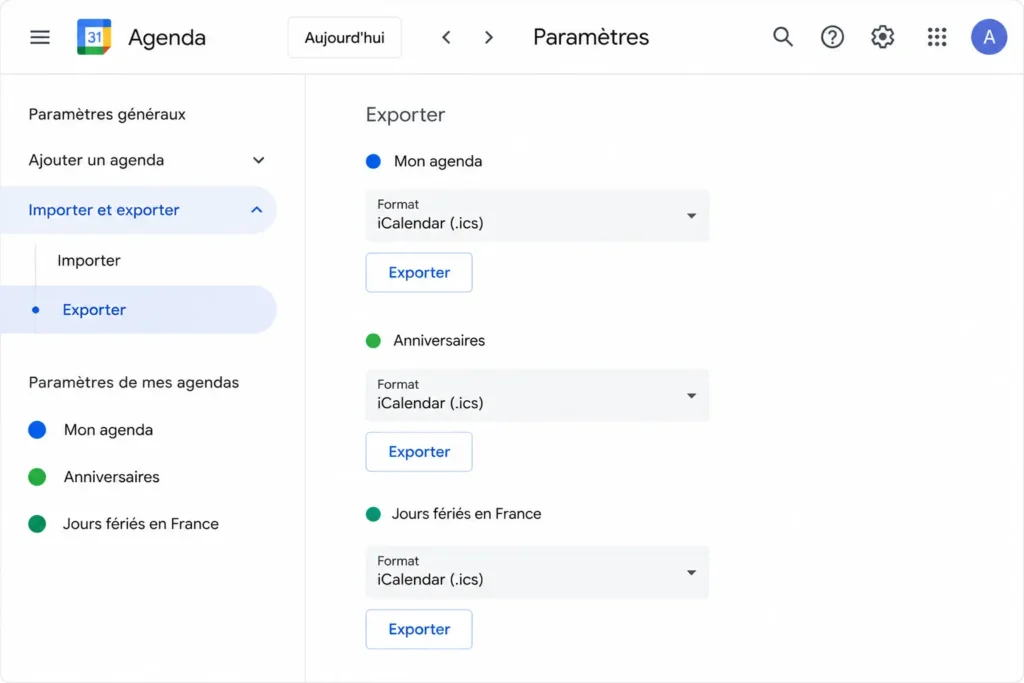The image size is (1024, 683).
Task: Export the Mon agenda calendar
Action: pyautogui.click(x=419, y=272)
